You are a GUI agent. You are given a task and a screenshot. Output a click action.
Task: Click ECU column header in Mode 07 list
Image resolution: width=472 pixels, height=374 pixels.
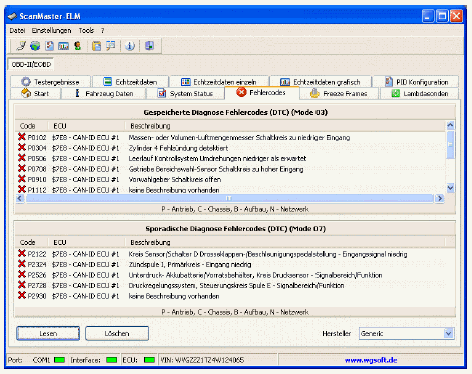pyautogui.click(x=87, y=242)
